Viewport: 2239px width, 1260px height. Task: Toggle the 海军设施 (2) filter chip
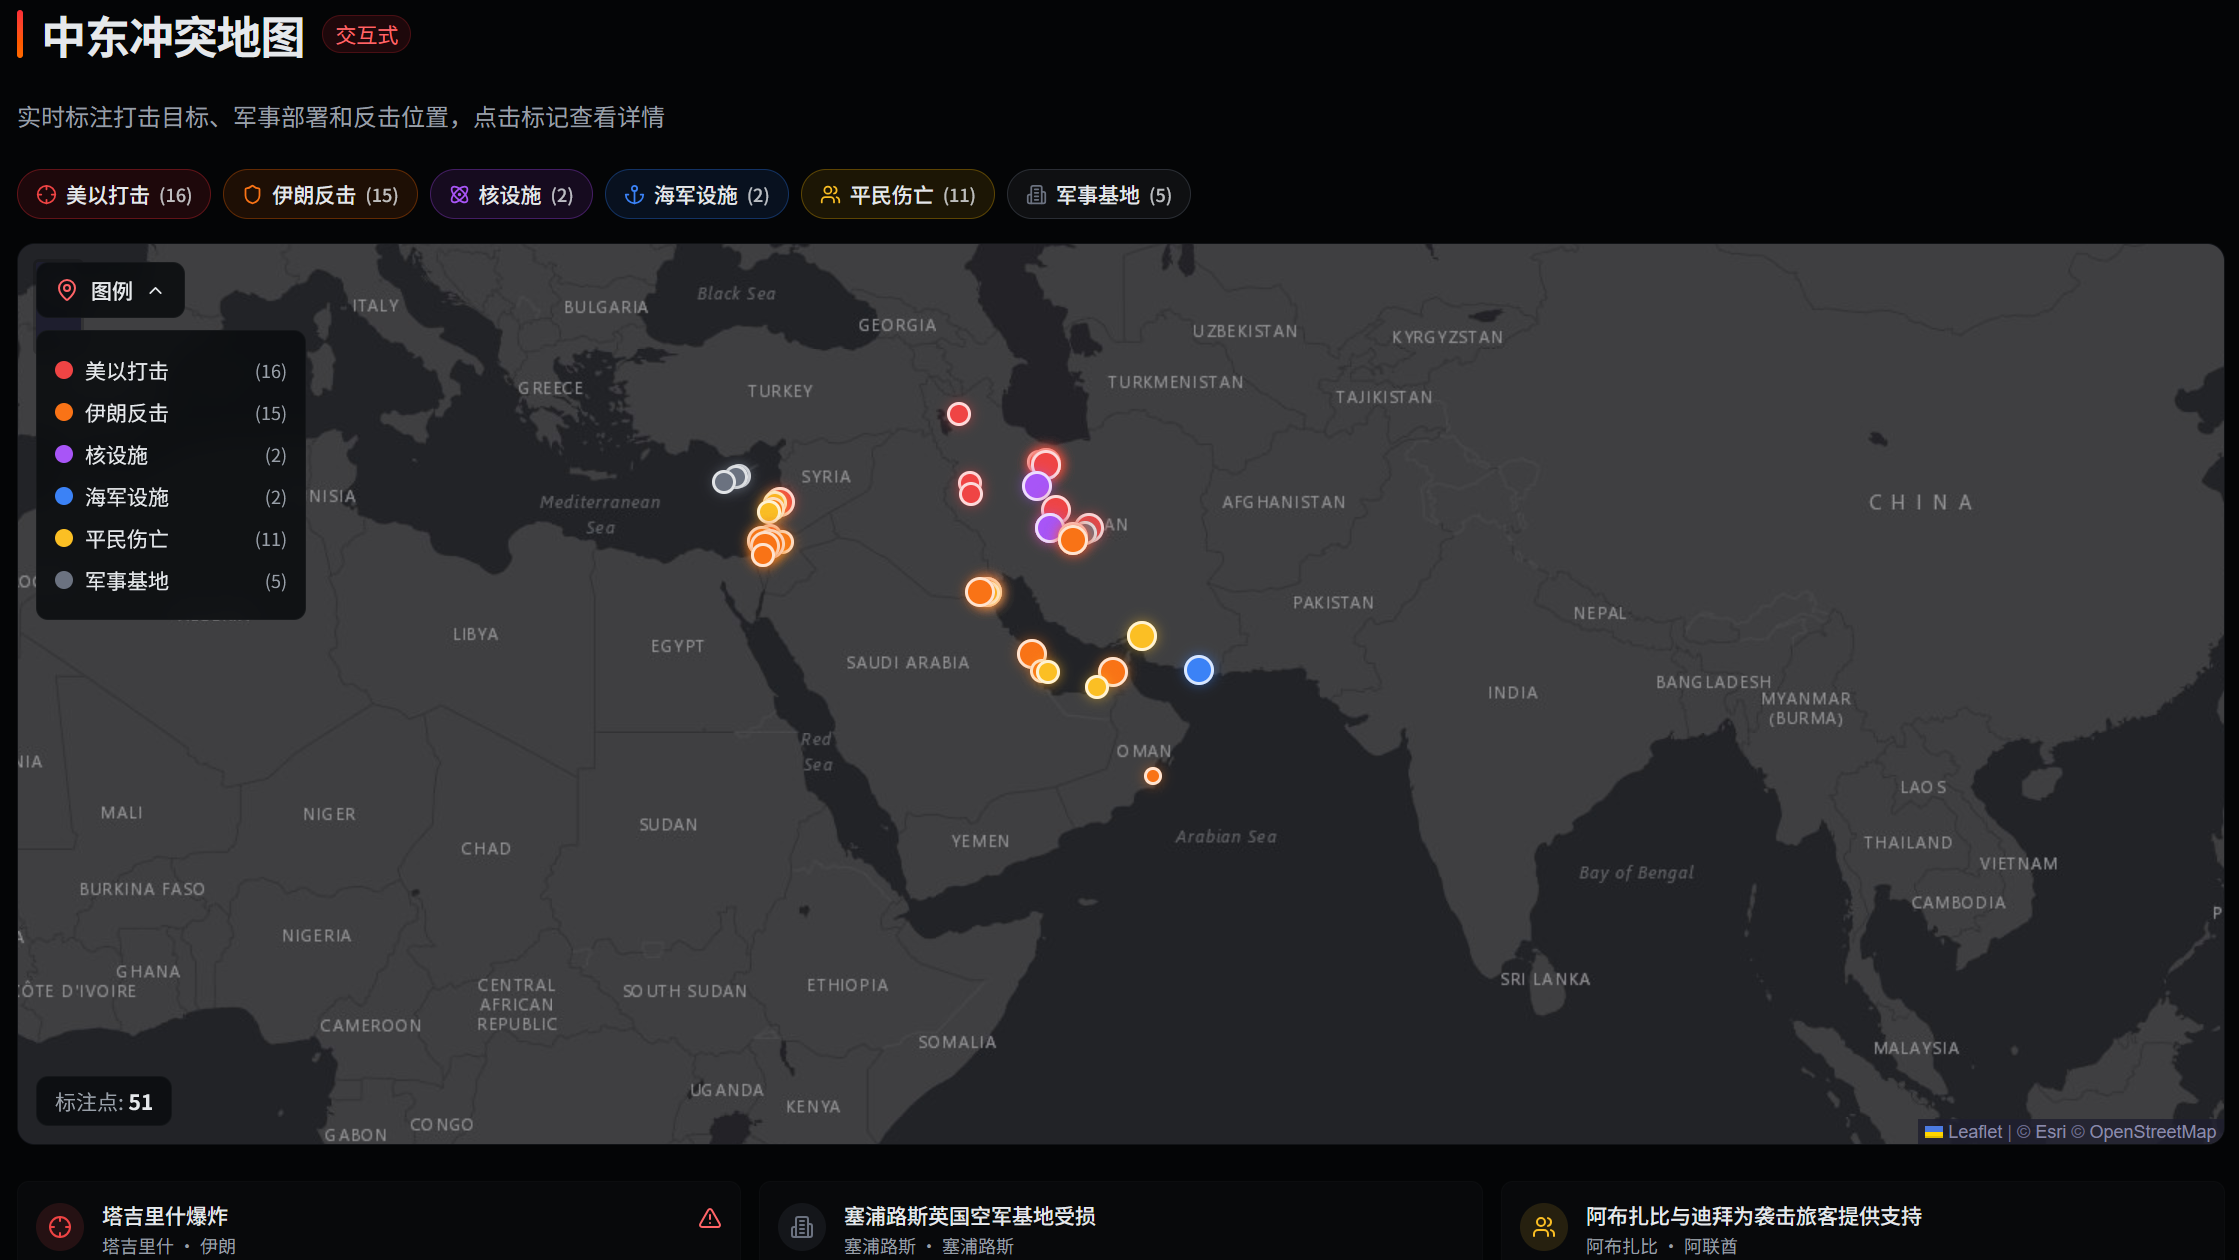coord(696,195)
